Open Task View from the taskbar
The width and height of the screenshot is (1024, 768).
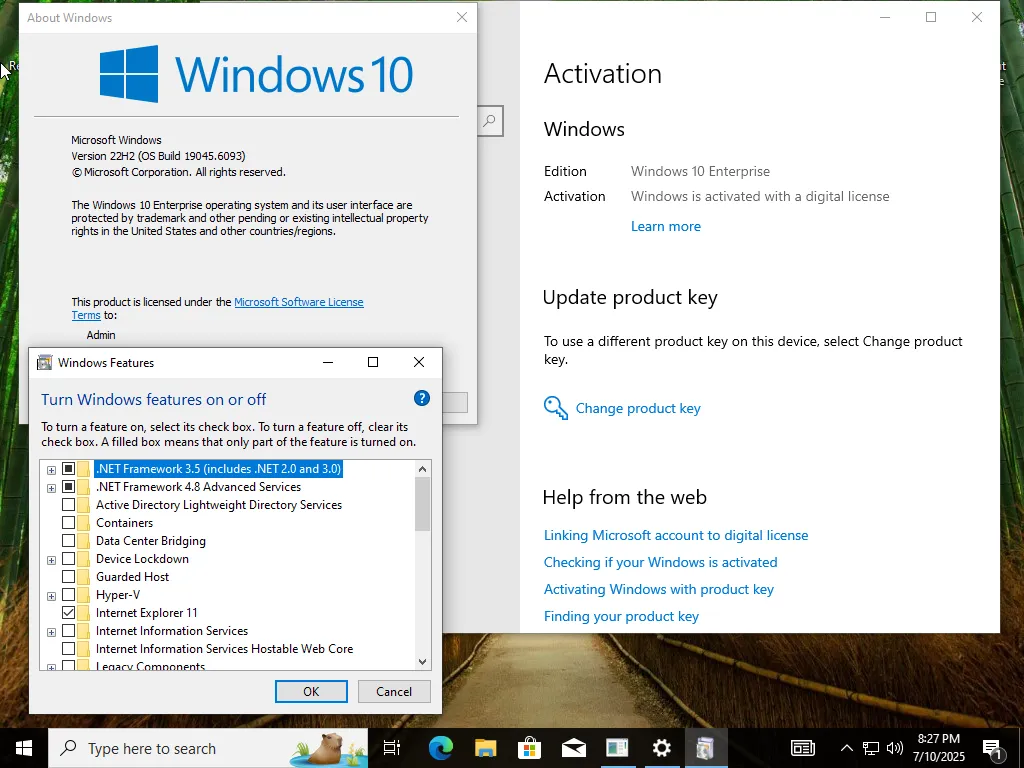[392, 748]
